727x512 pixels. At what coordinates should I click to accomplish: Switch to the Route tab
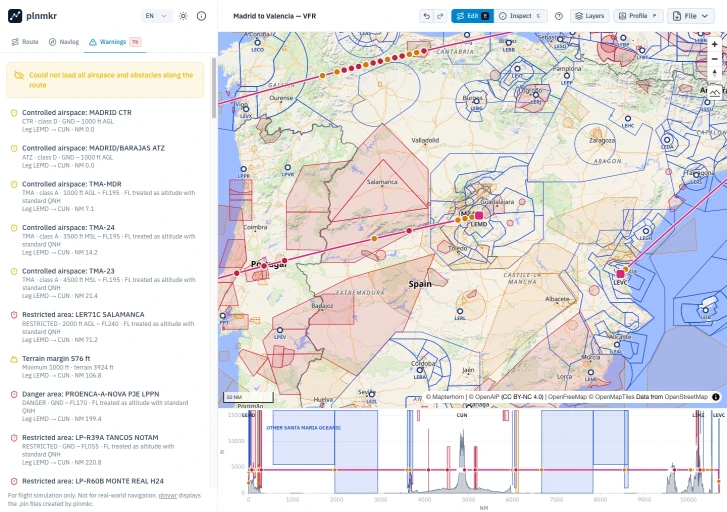click(25, 42)
